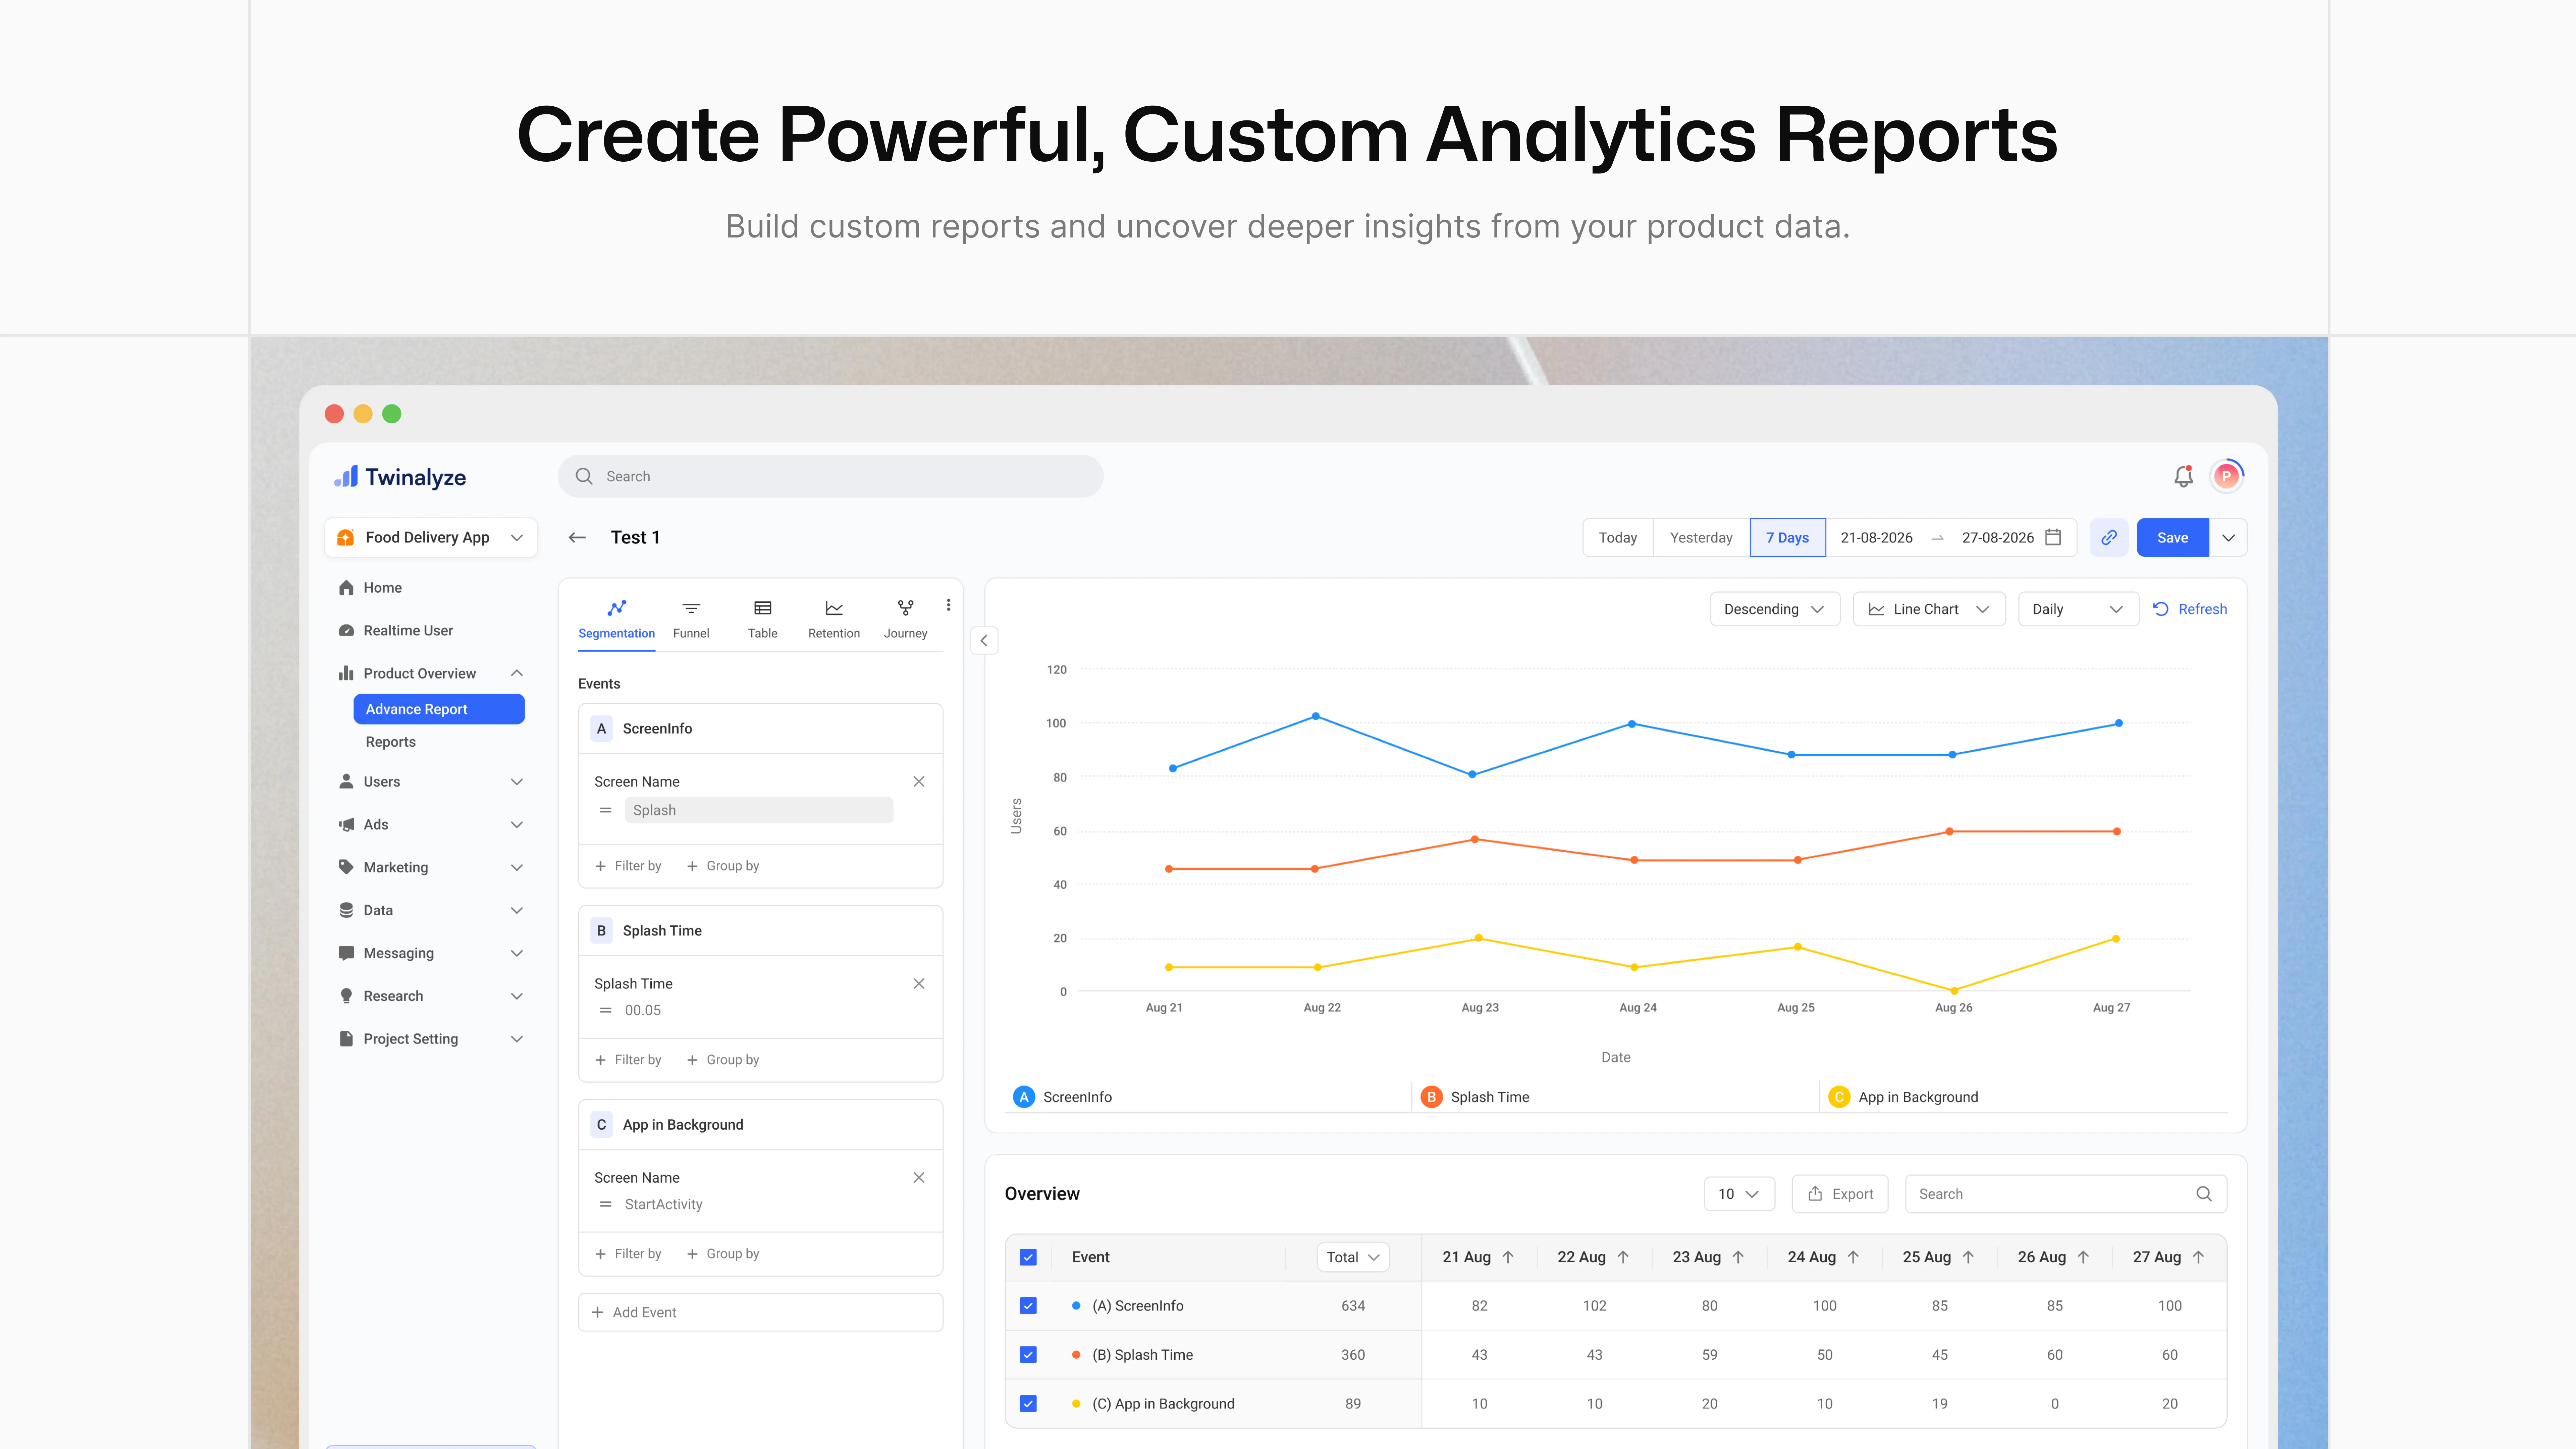Switch to the Funnel tab
2576x1449 pixels.
691,620
